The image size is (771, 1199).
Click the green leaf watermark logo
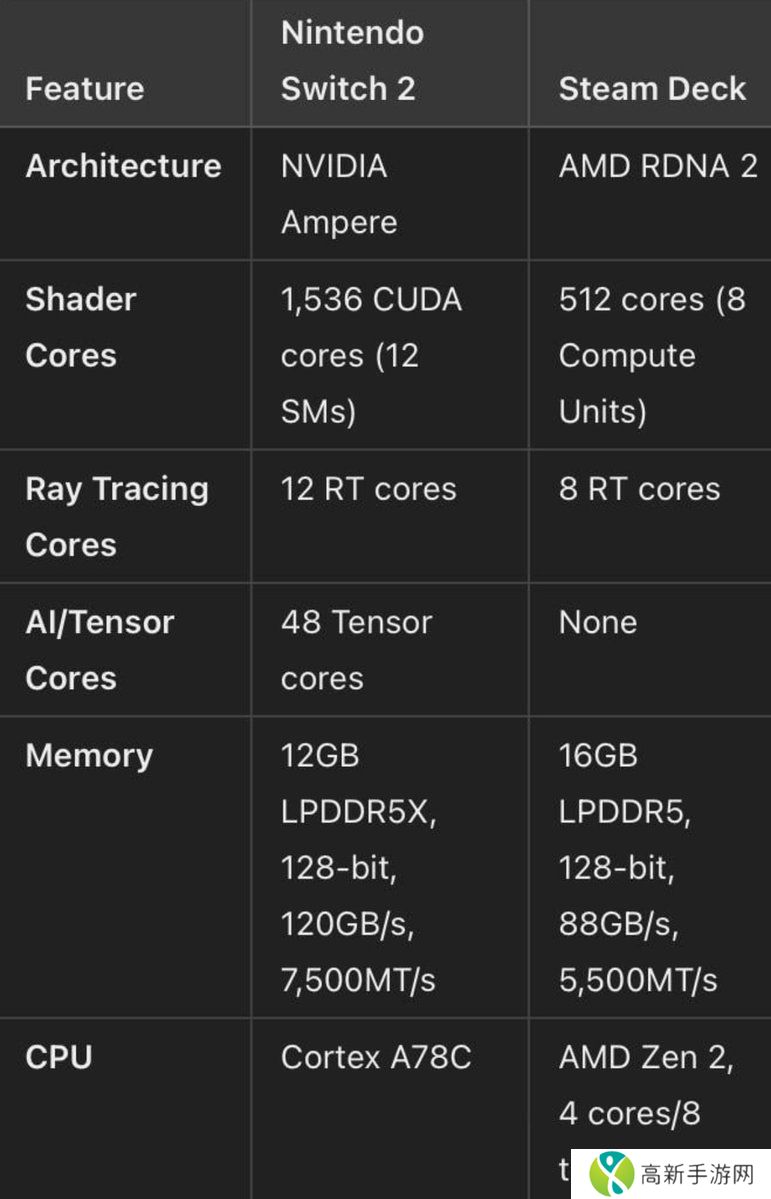point(613,1170)
